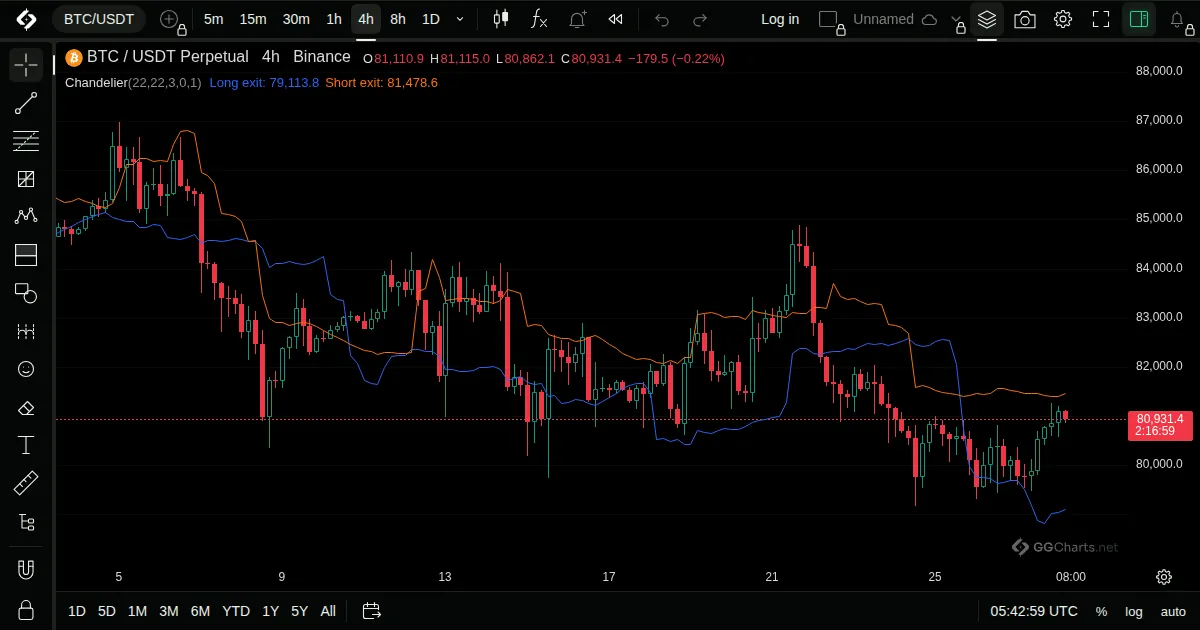Set the date range to 1M
This screenshot has width=1200, height=630.
(137, 611)
